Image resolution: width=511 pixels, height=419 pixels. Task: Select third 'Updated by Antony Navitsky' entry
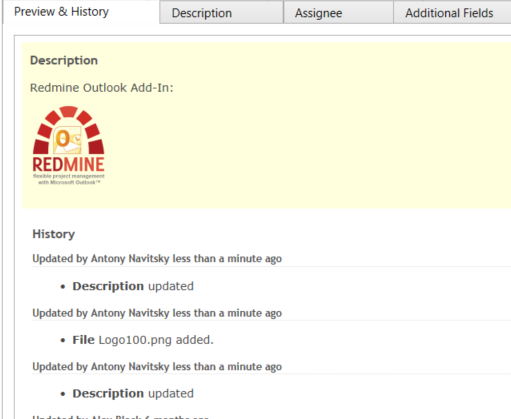[157, 367]
